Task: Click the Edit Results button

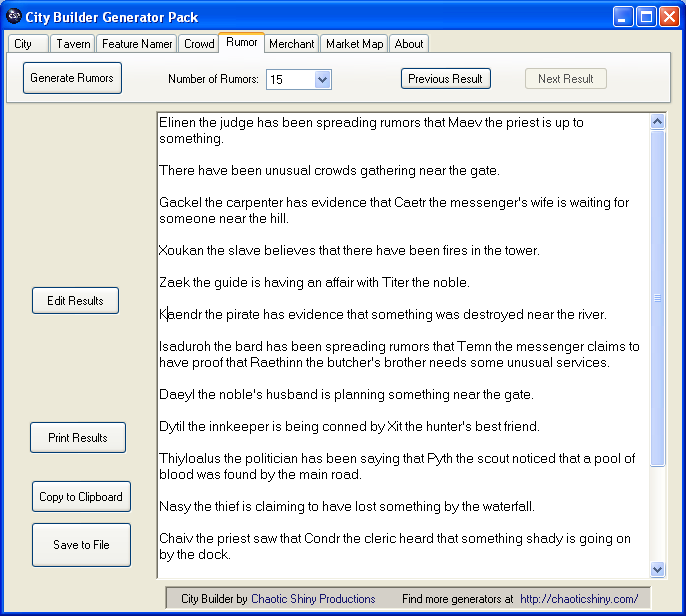Action: point(75,301)
